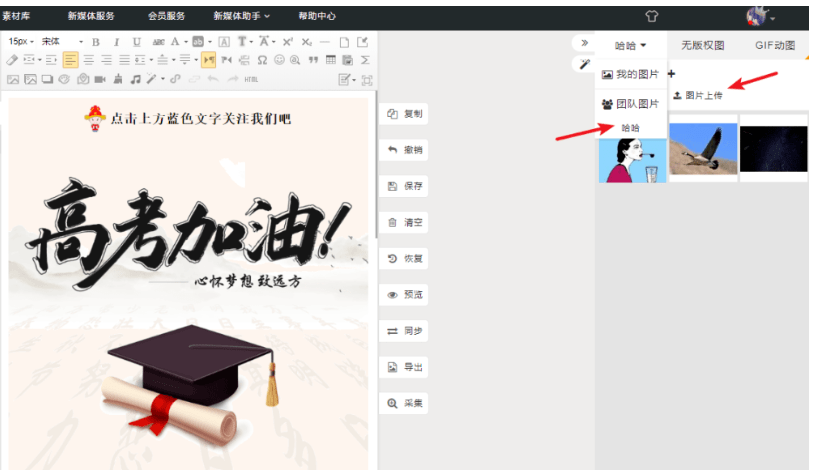The image size is (813, 471).
Task: Insert music with the note icon
Action: (x=135, y=79)
